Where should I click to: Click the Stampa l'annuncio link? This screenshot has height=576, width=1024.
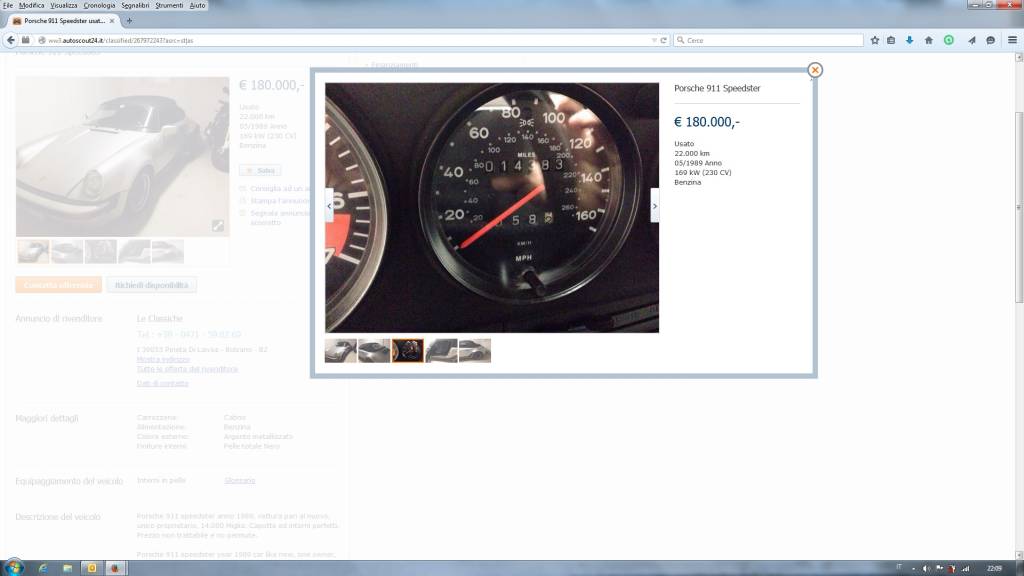click(280, 200)
